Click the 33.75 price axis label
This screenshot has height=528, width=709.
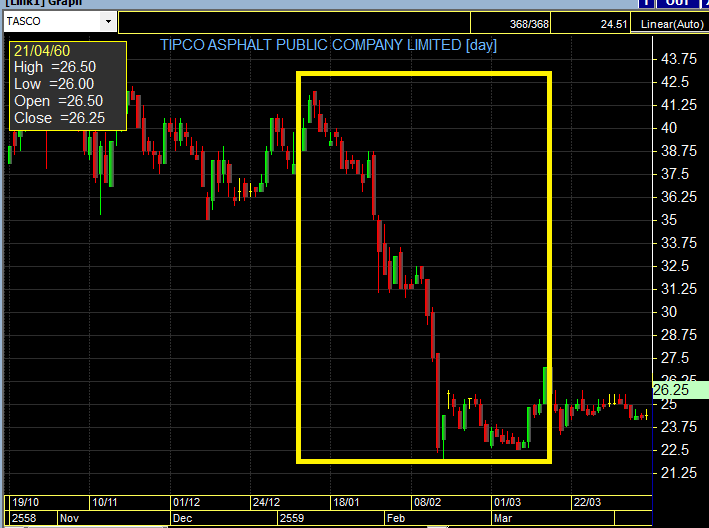679,243
